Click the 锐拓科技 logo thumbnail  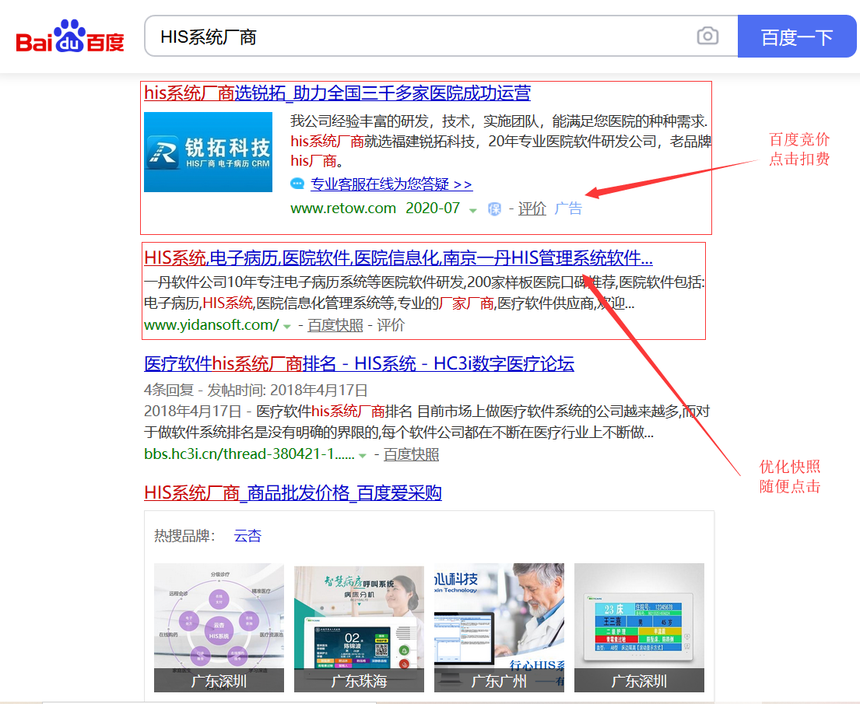pyautogui.click(x=208, y=152)
